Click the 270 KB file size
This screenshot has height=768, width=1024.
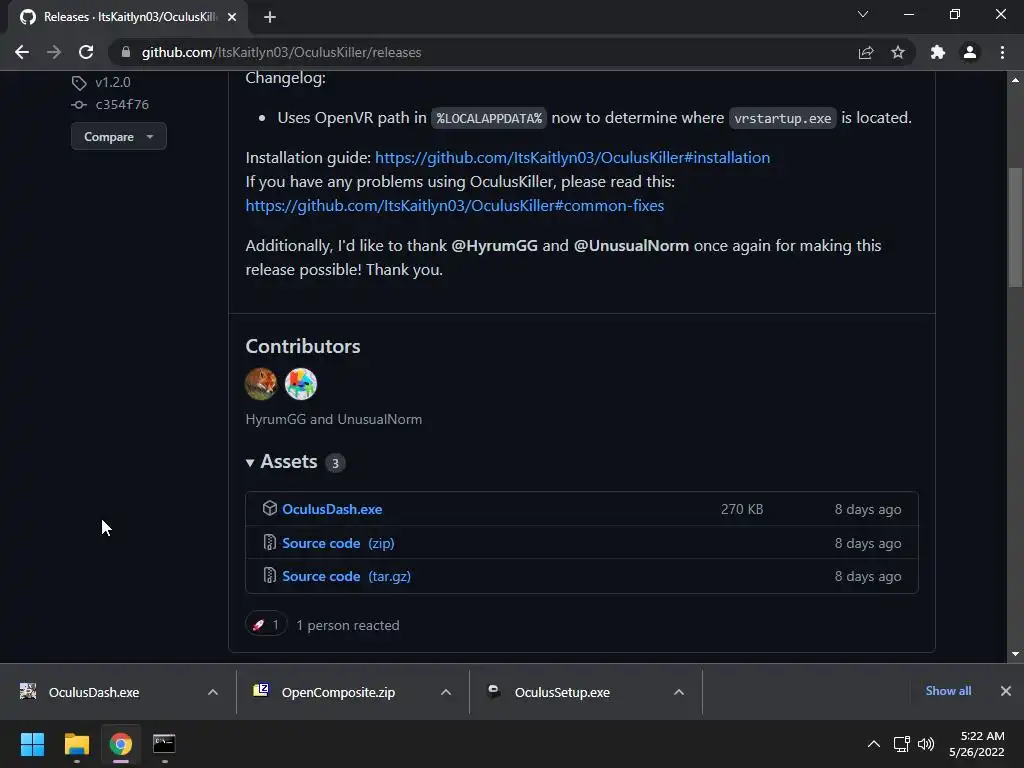(x=742, y=509)
